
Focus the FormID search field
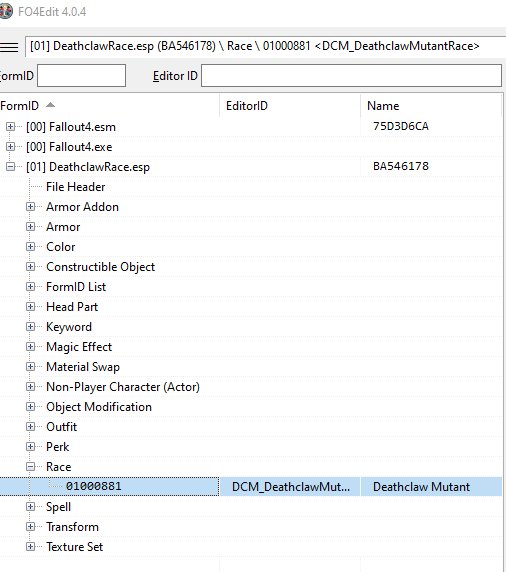81,76
